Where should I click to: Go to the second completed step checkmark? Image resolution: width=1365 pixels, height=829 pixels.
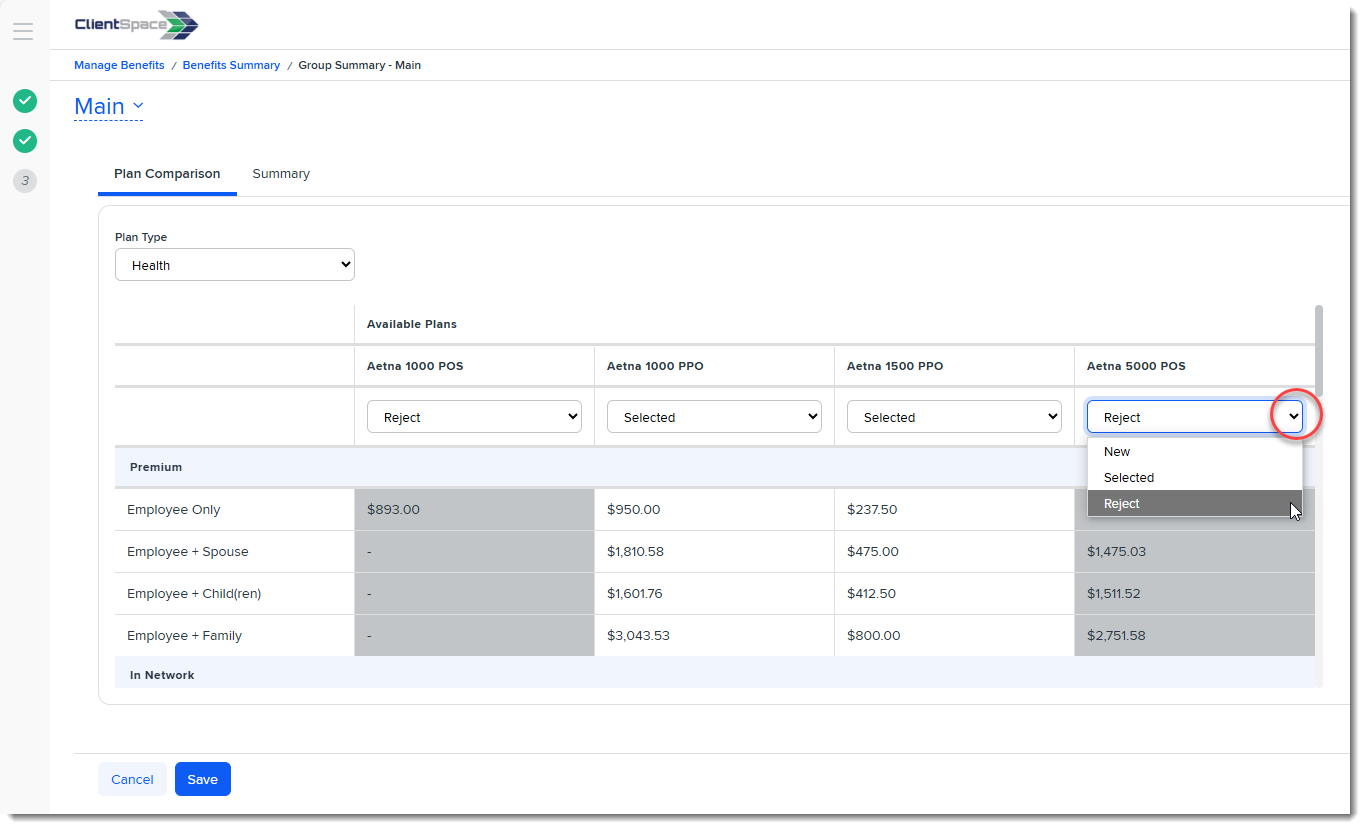pos(25,141)
